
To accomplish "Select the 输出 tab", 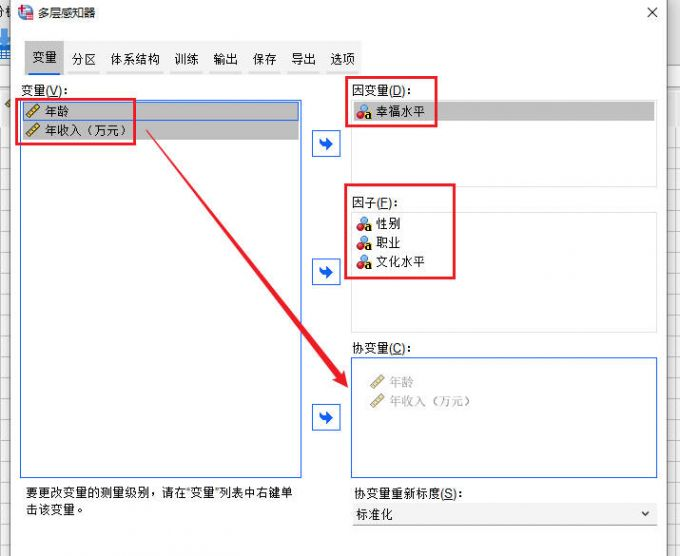I will pyautogui.click(x=225, y=59).
